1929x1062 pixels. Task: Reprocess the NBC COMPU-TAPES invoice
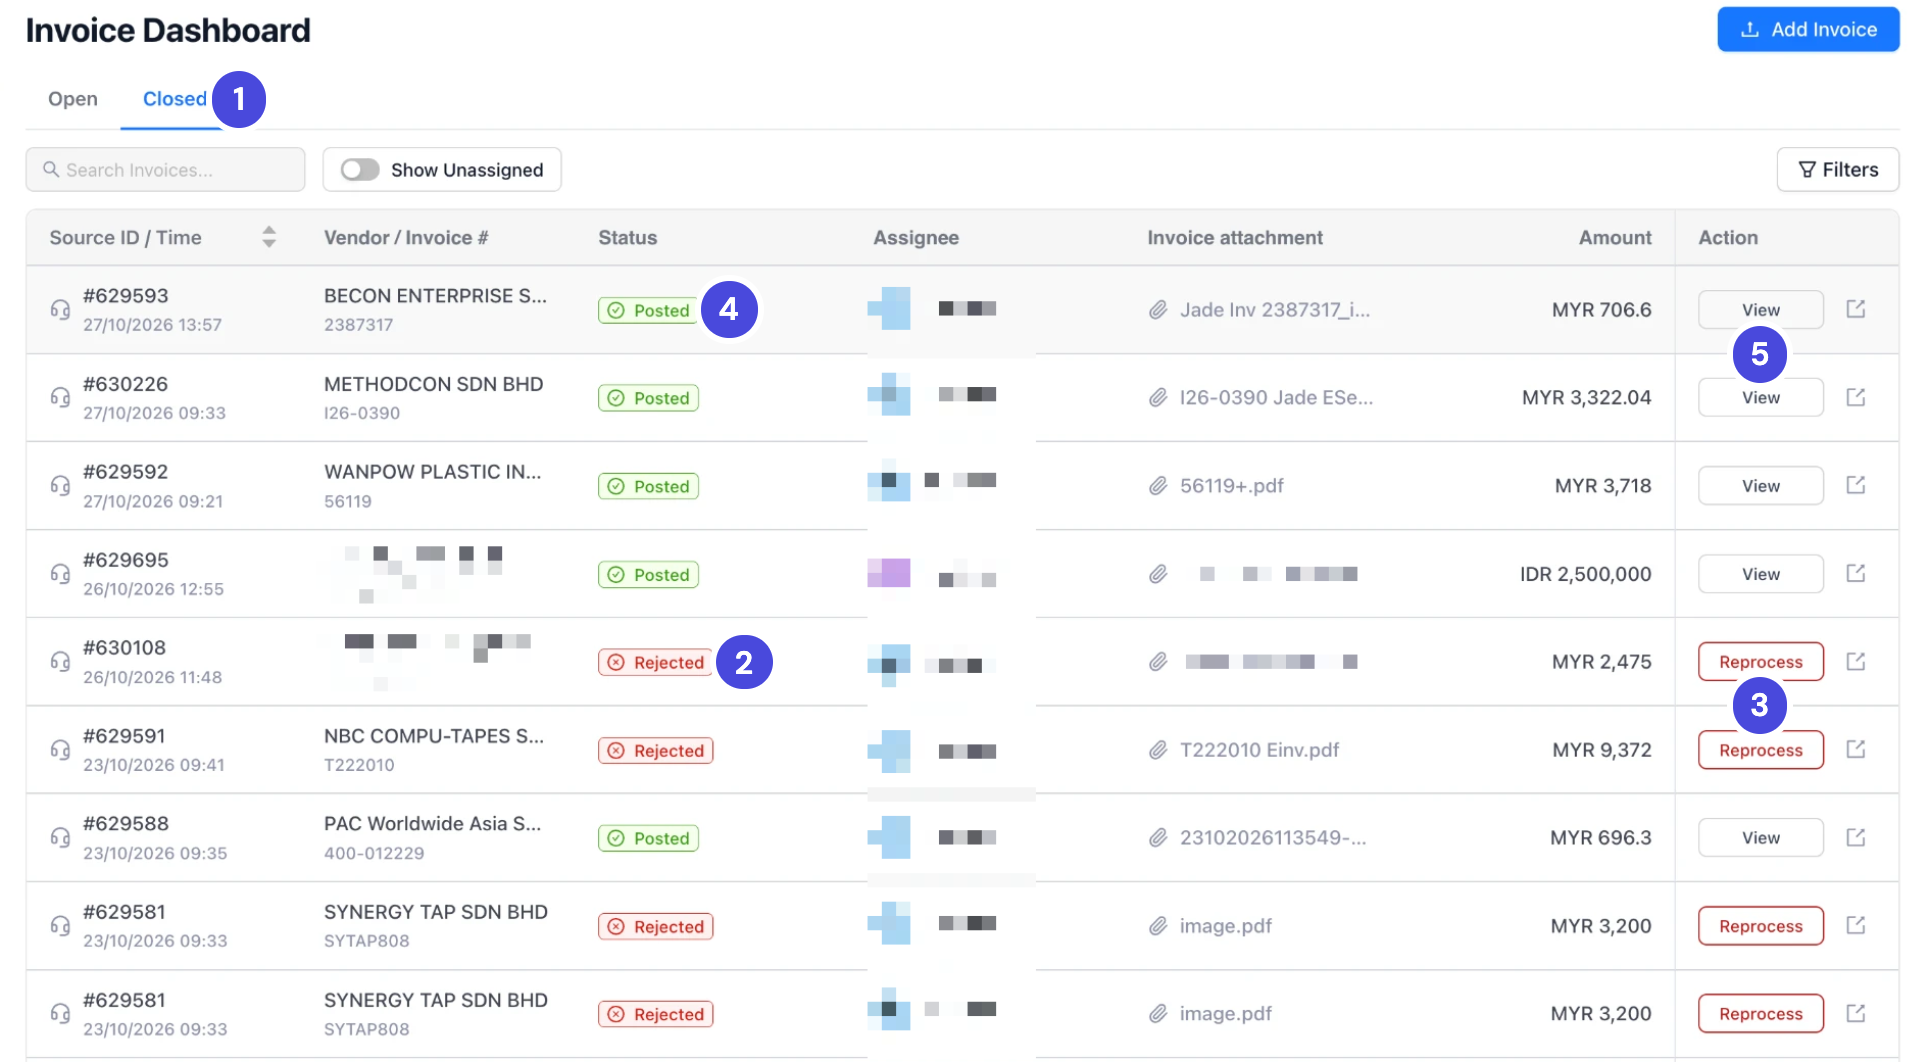[1760, 750]
